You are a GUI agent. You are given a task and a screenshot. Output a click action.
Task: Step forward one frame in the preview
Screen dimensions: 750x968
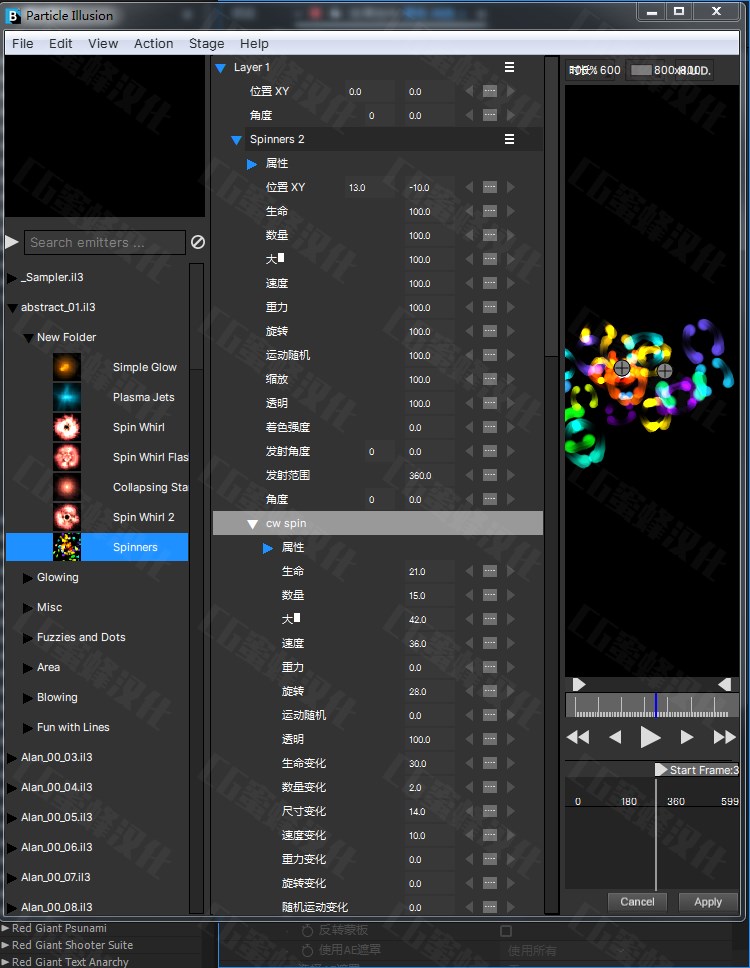[687, 738]
